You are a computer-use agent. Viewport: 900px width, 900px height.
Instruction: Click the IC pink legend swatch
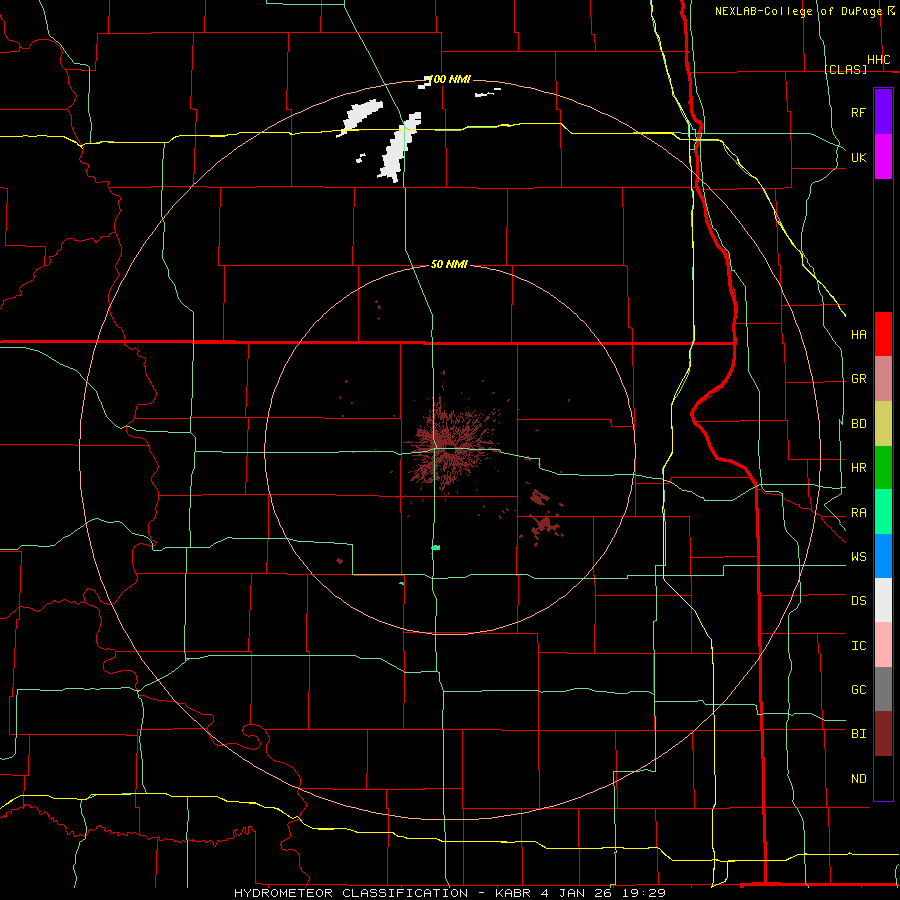(883, 645)
